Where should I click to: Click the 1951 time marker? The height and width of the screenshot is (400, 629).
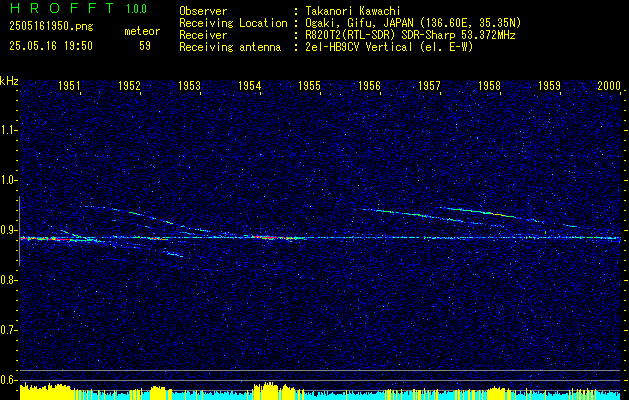69,85
